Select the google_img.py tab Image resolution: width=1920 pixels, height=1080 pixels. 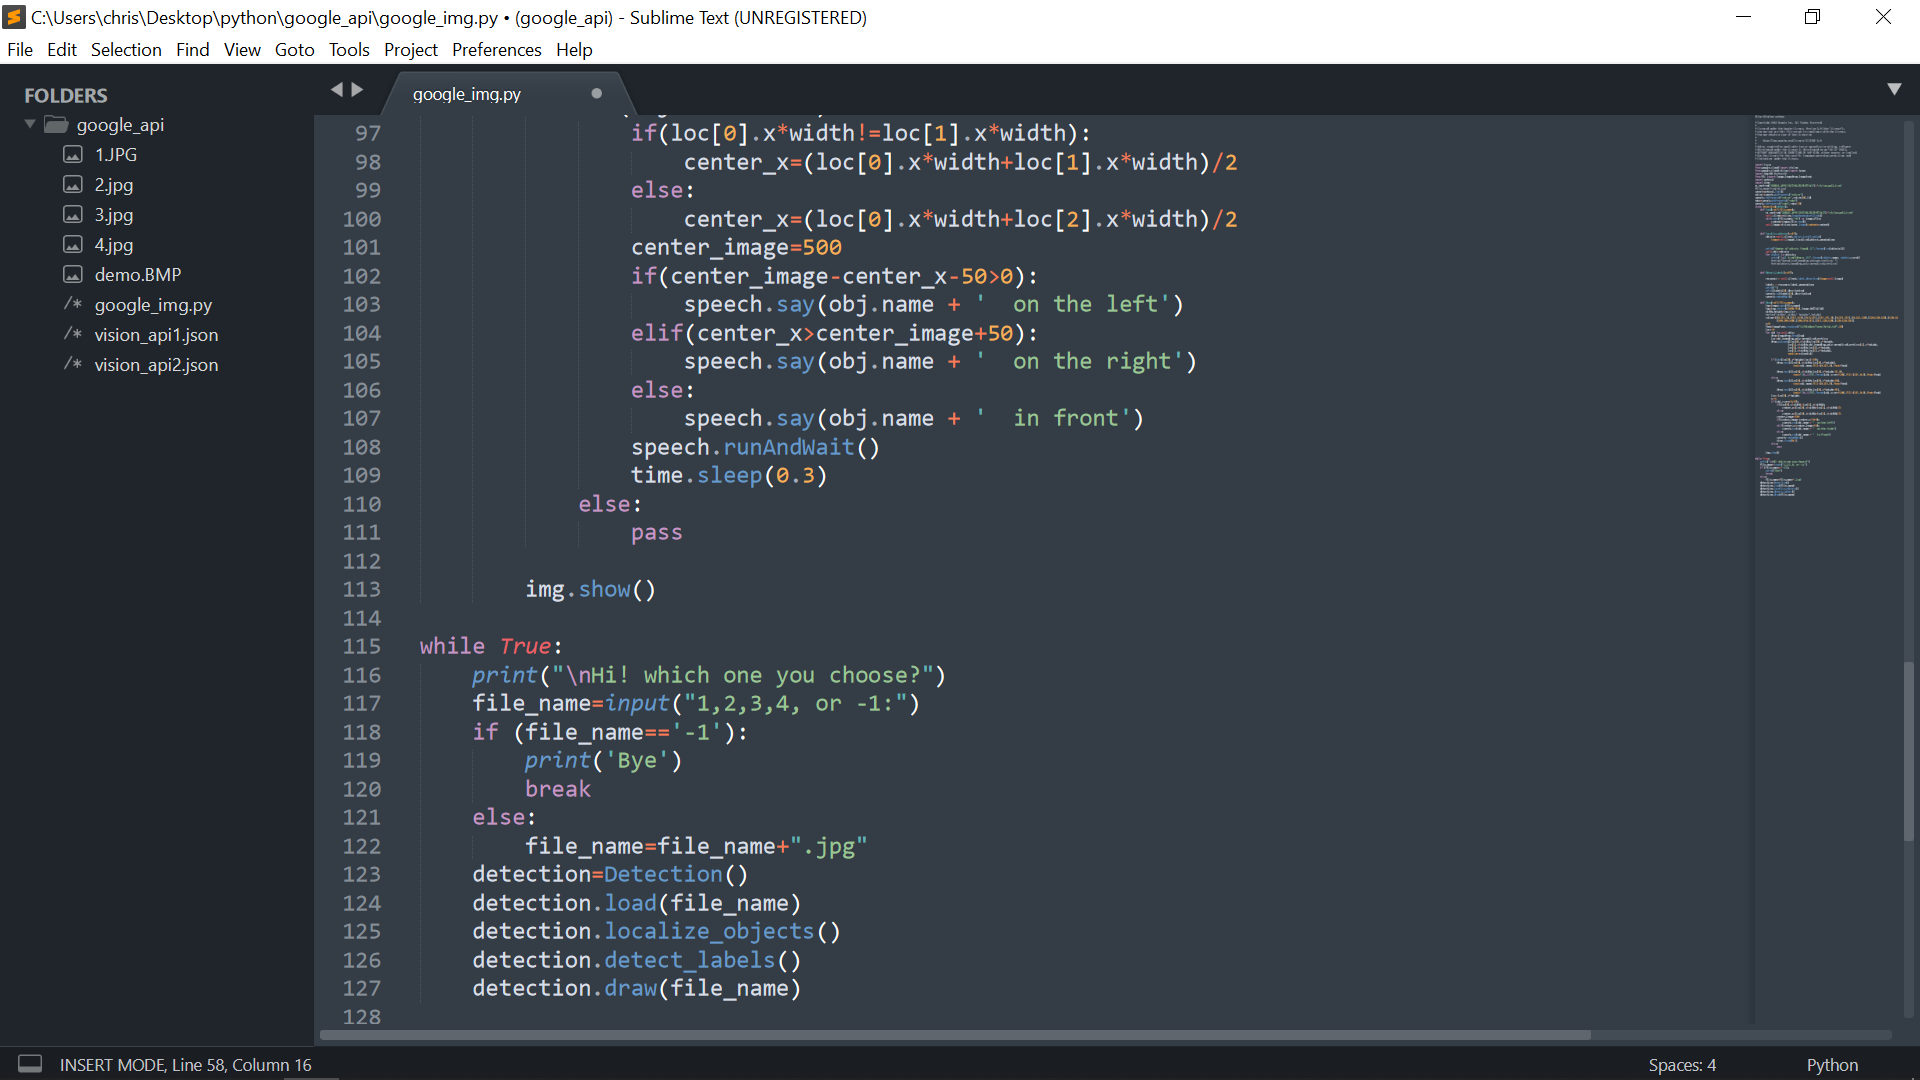tap(467, 94)
